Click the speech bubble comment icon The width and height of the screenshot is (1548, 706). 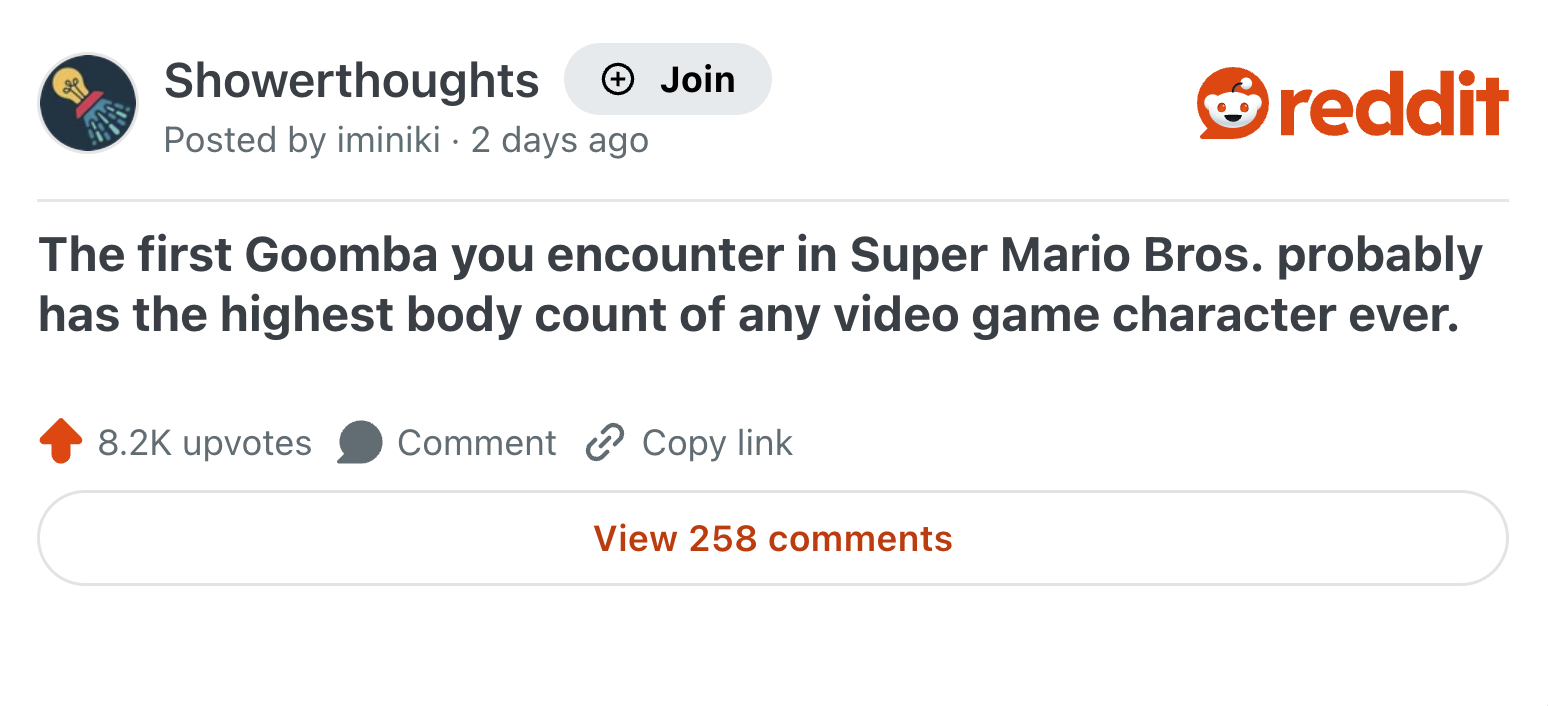click(x=360, y=442)
